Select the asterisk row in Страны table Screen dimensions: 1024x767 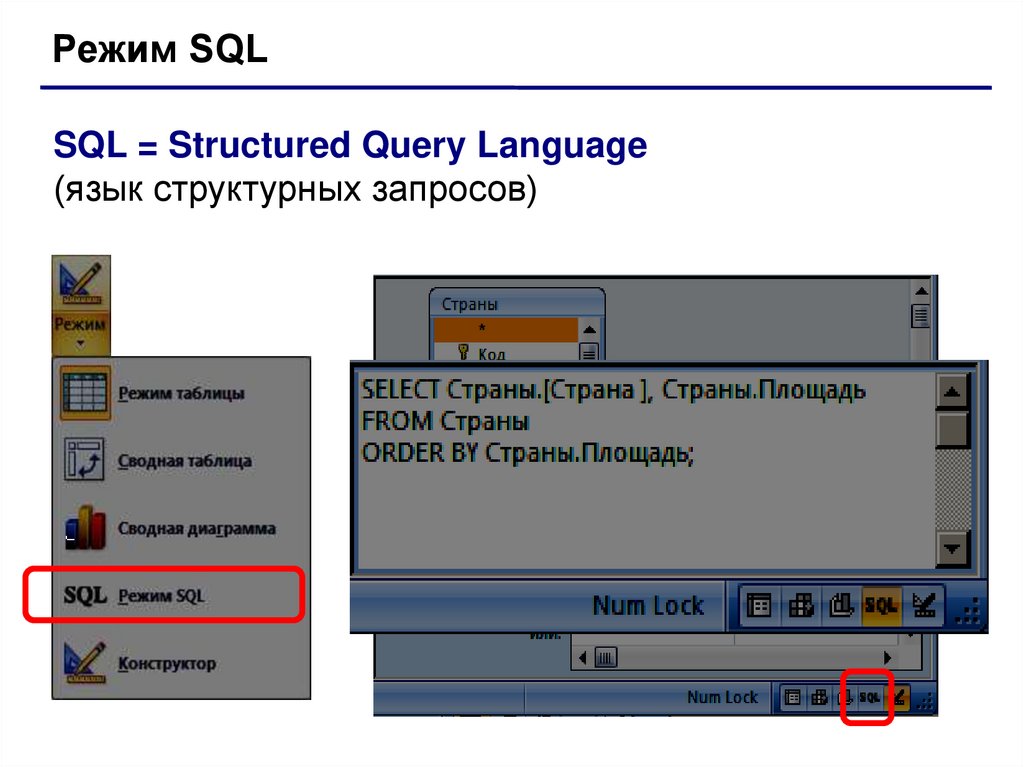coord(505,329)
